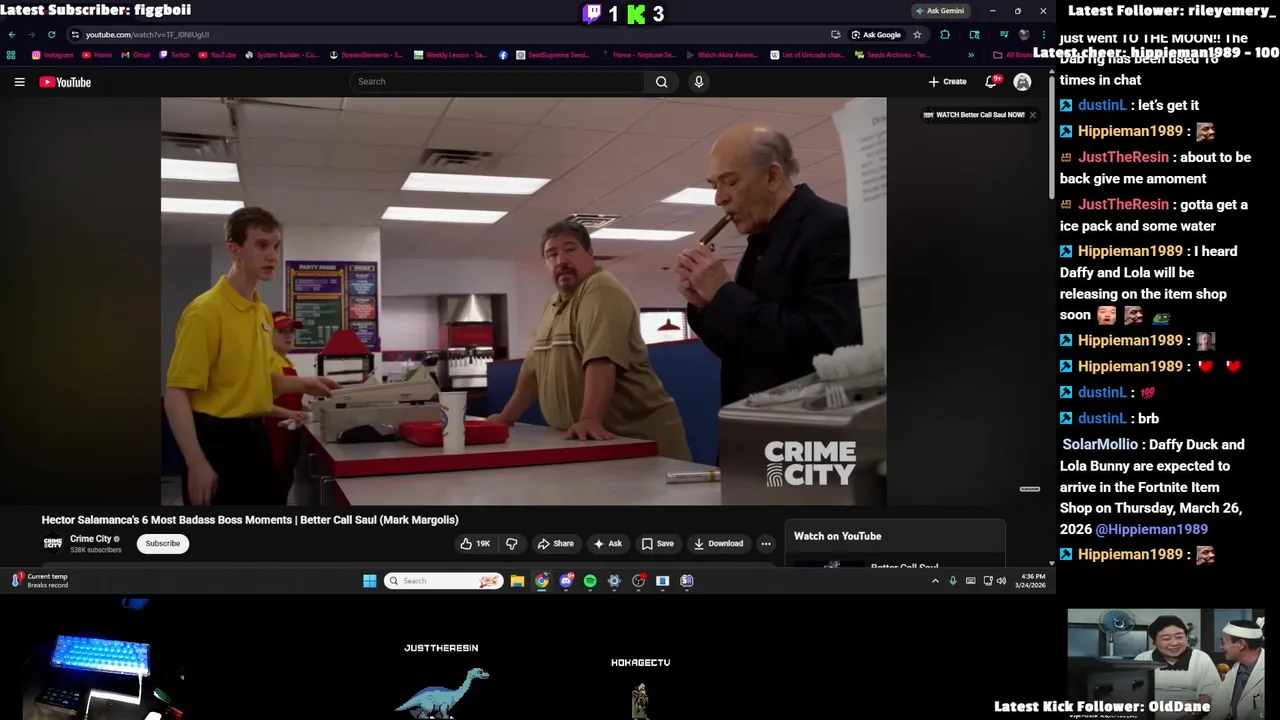The image size is (1280, 720).
Task: Open the Home bookmark beside Instagram
Action: point(97,55)
